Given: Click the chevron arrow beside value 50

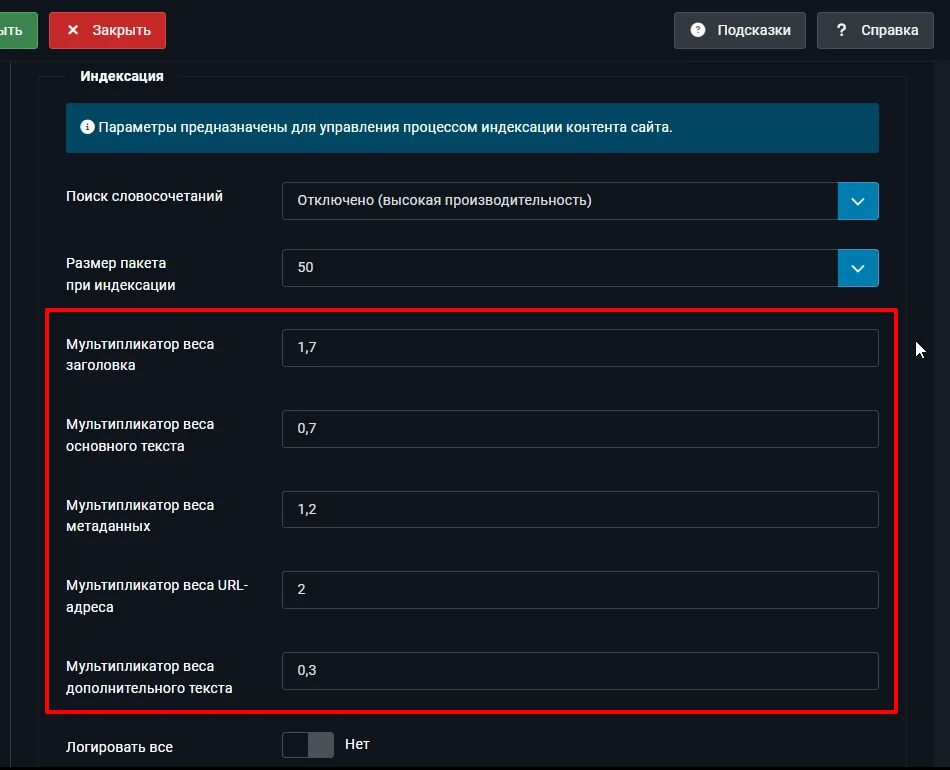Looking at the screenshot, I should pos(858,268).
